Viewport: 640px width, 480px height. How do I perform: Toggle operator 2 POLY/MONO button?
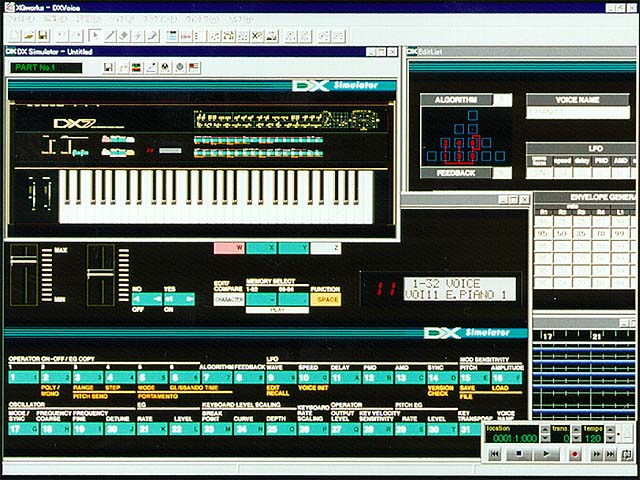tap(56, 377)
